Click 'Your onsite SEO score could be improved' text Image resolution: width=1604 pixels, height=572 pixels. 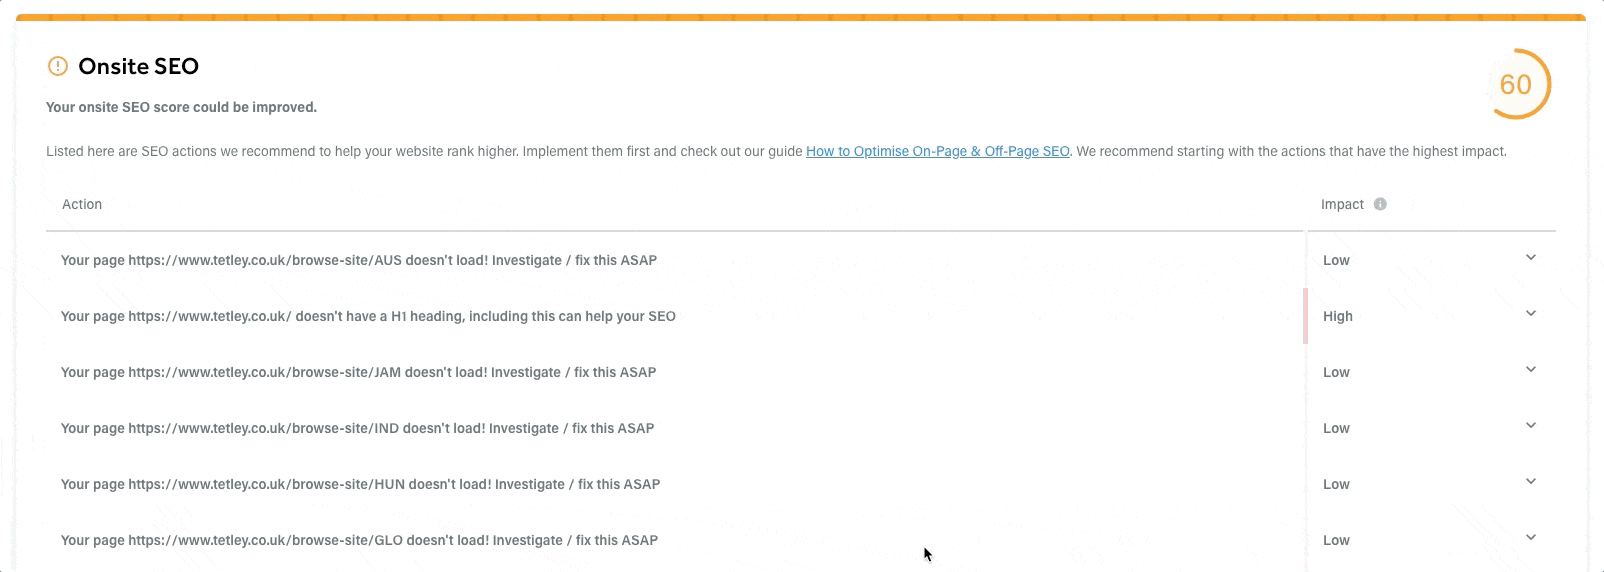[x=182, y=107]
